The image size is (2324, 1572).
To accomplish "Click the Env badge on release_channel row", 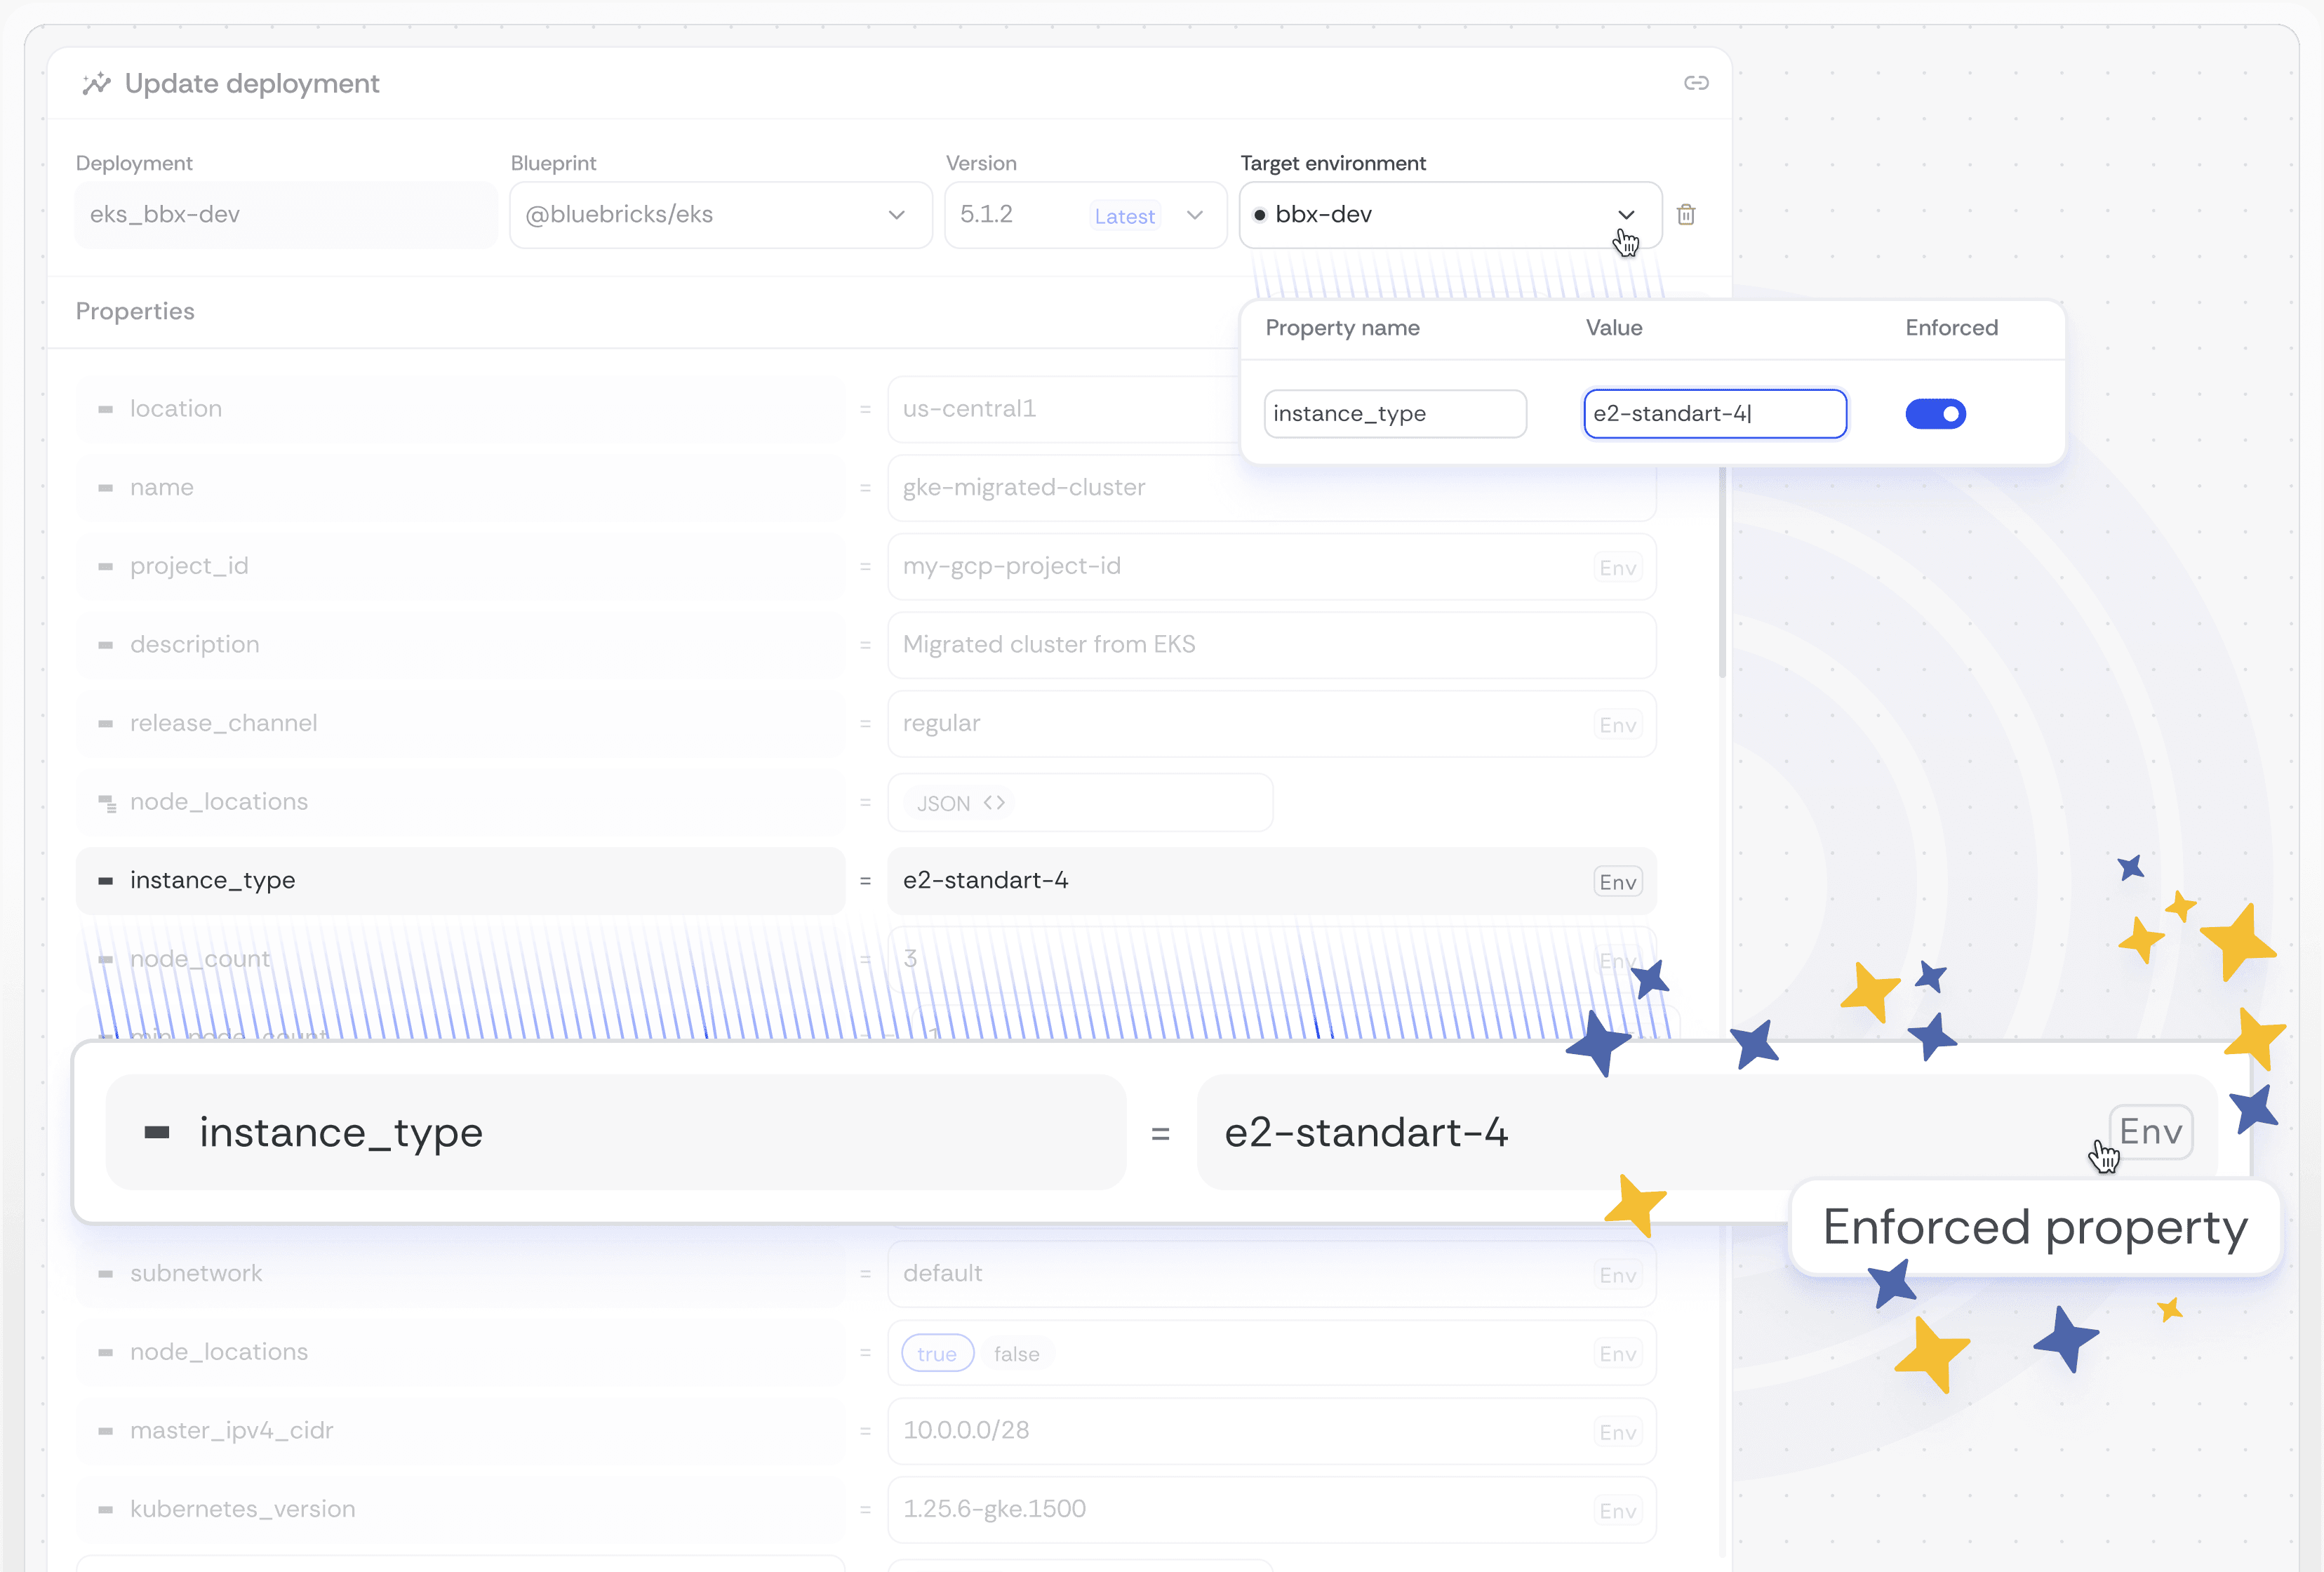I will pos(1617,725).
